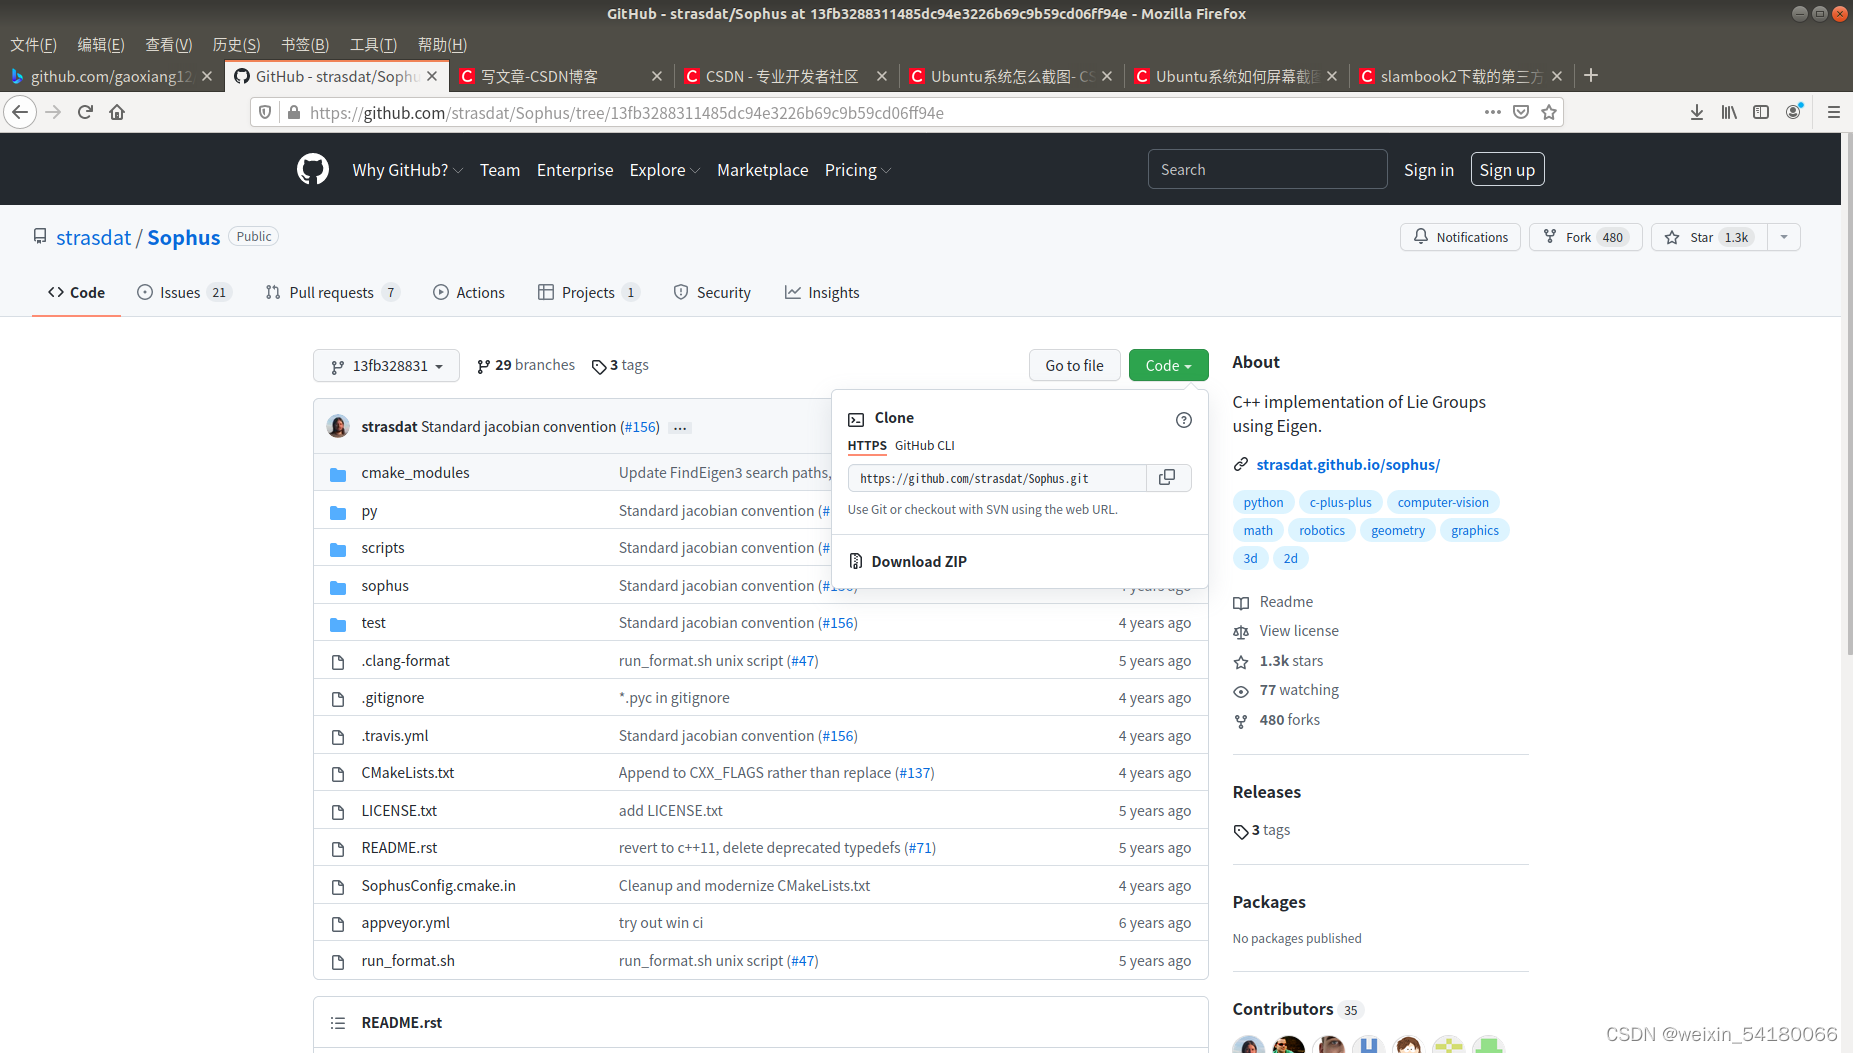Click the Save to Pocket icon
Image resolution: width=1853 pixels, height=1053 pixels.
(1521, 112)
